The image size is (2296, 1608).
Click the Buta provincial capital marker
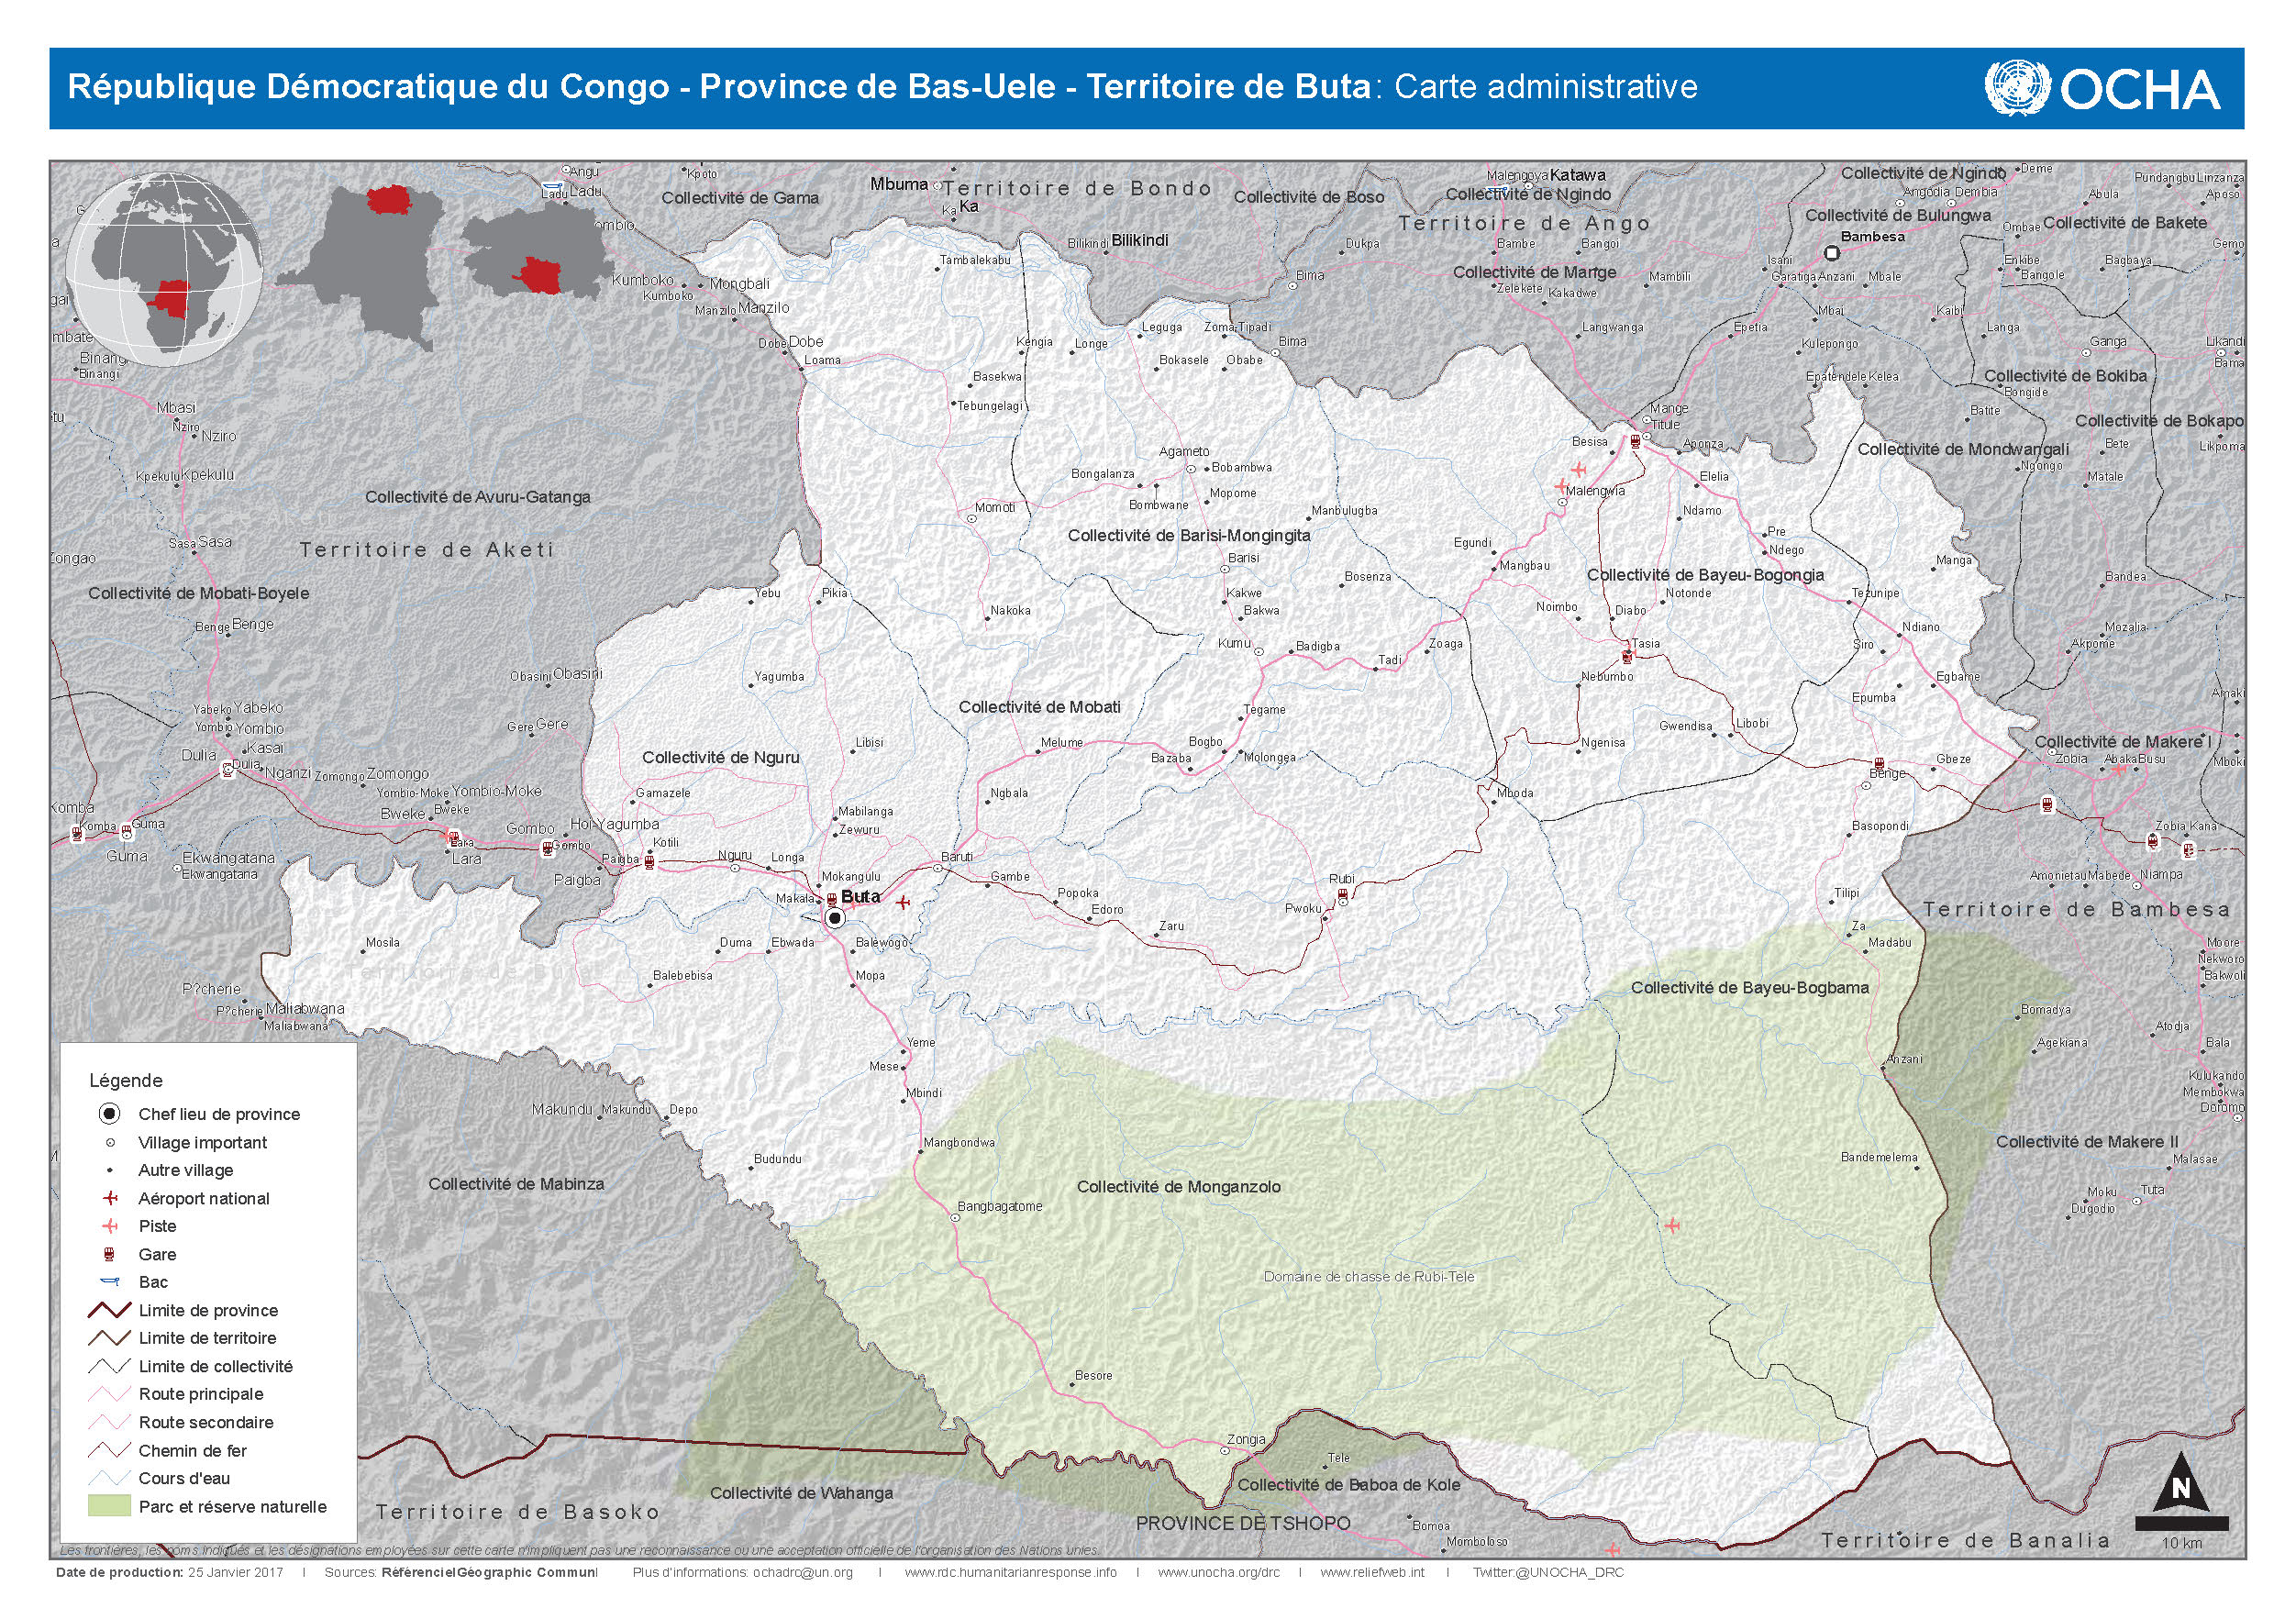click(835, 918)
